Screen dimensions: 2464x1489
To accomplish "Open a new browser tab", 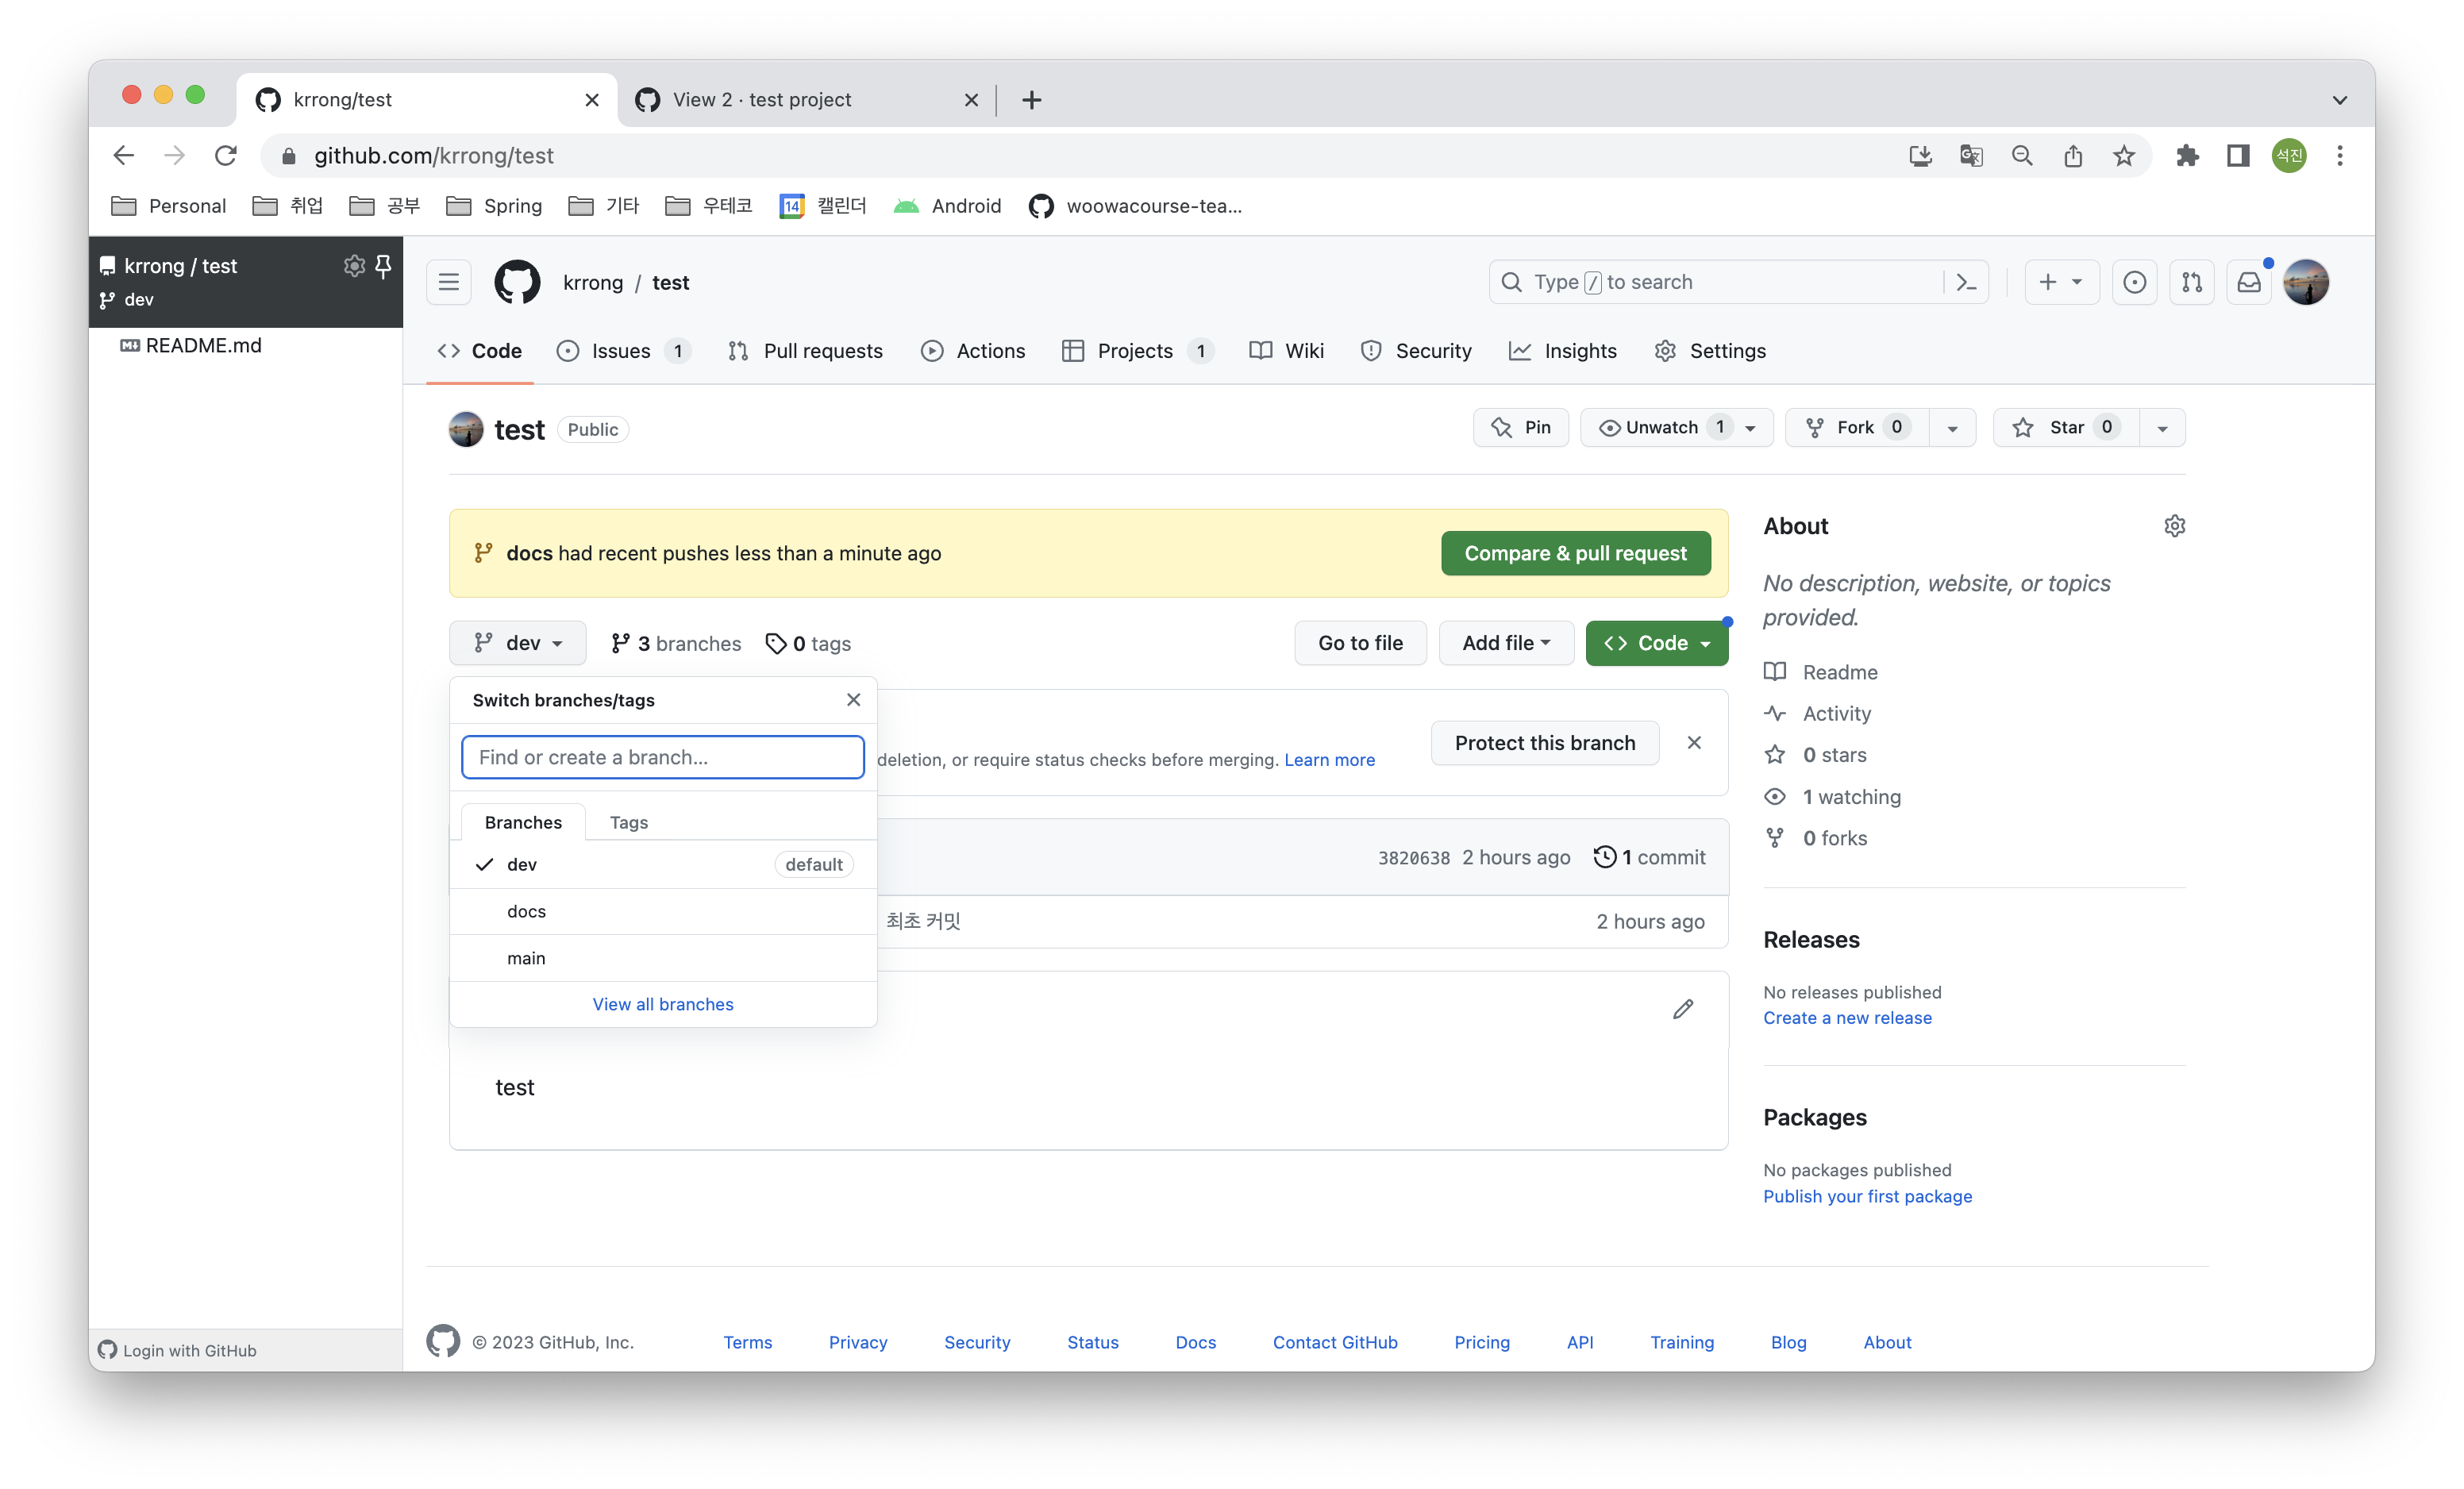I will pos(1032,100).
